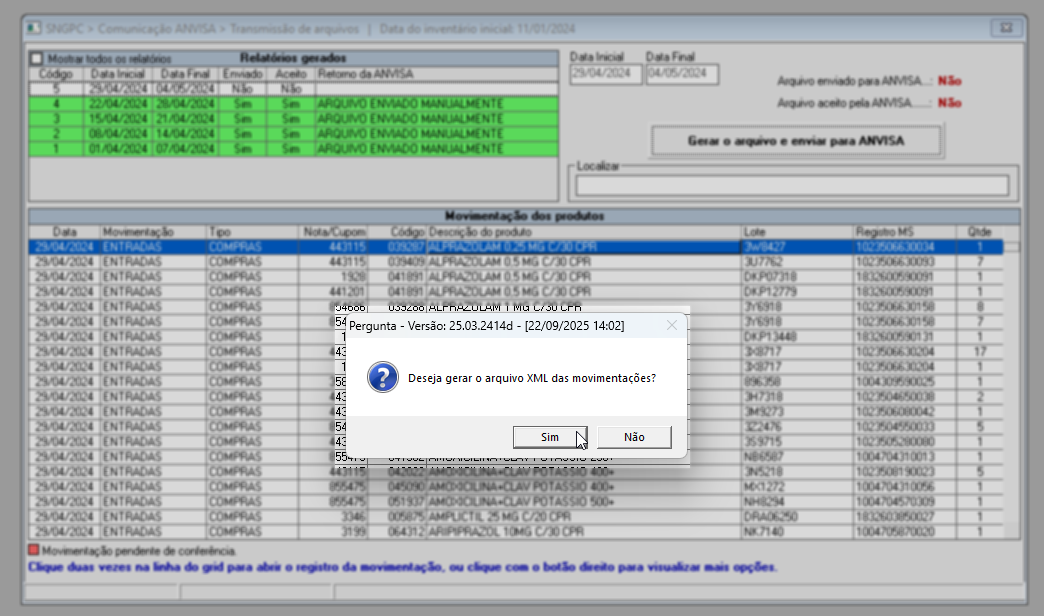The height and width of the screenshot is (616, 1044).
Task: Click the Registro MS column header
Action: [x=905, y=232]
